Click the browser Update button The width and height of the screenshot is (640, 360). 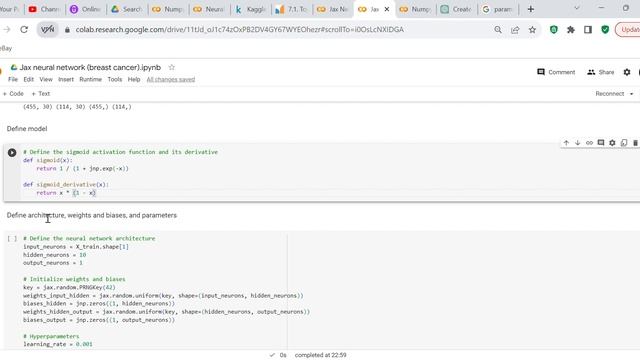click(628, 29)
